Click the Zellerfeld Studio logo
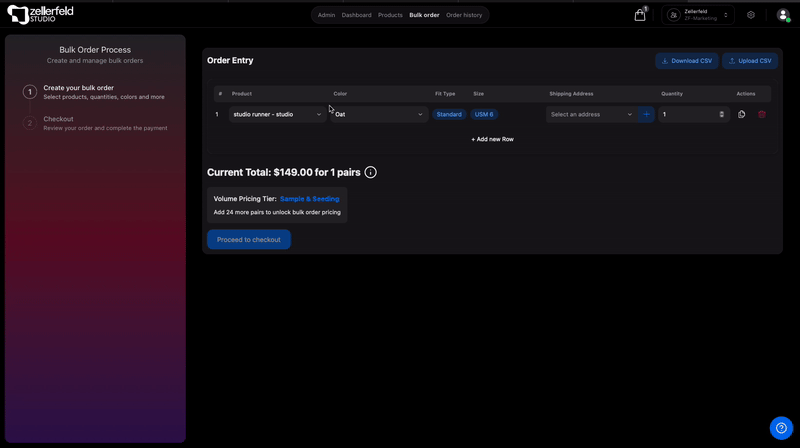Screen dimensions: 800x448 [x=40, y=15]
